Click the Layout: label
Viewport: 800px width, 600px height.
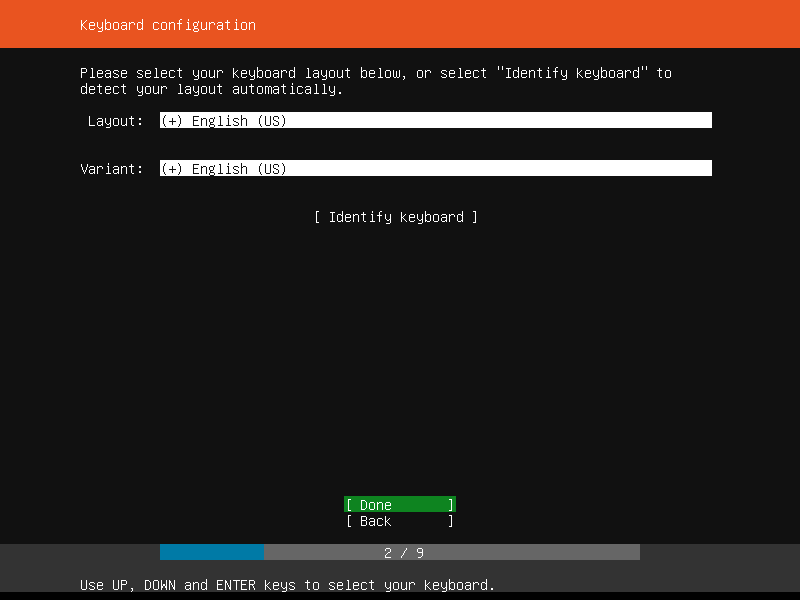[x=115, y=121]
